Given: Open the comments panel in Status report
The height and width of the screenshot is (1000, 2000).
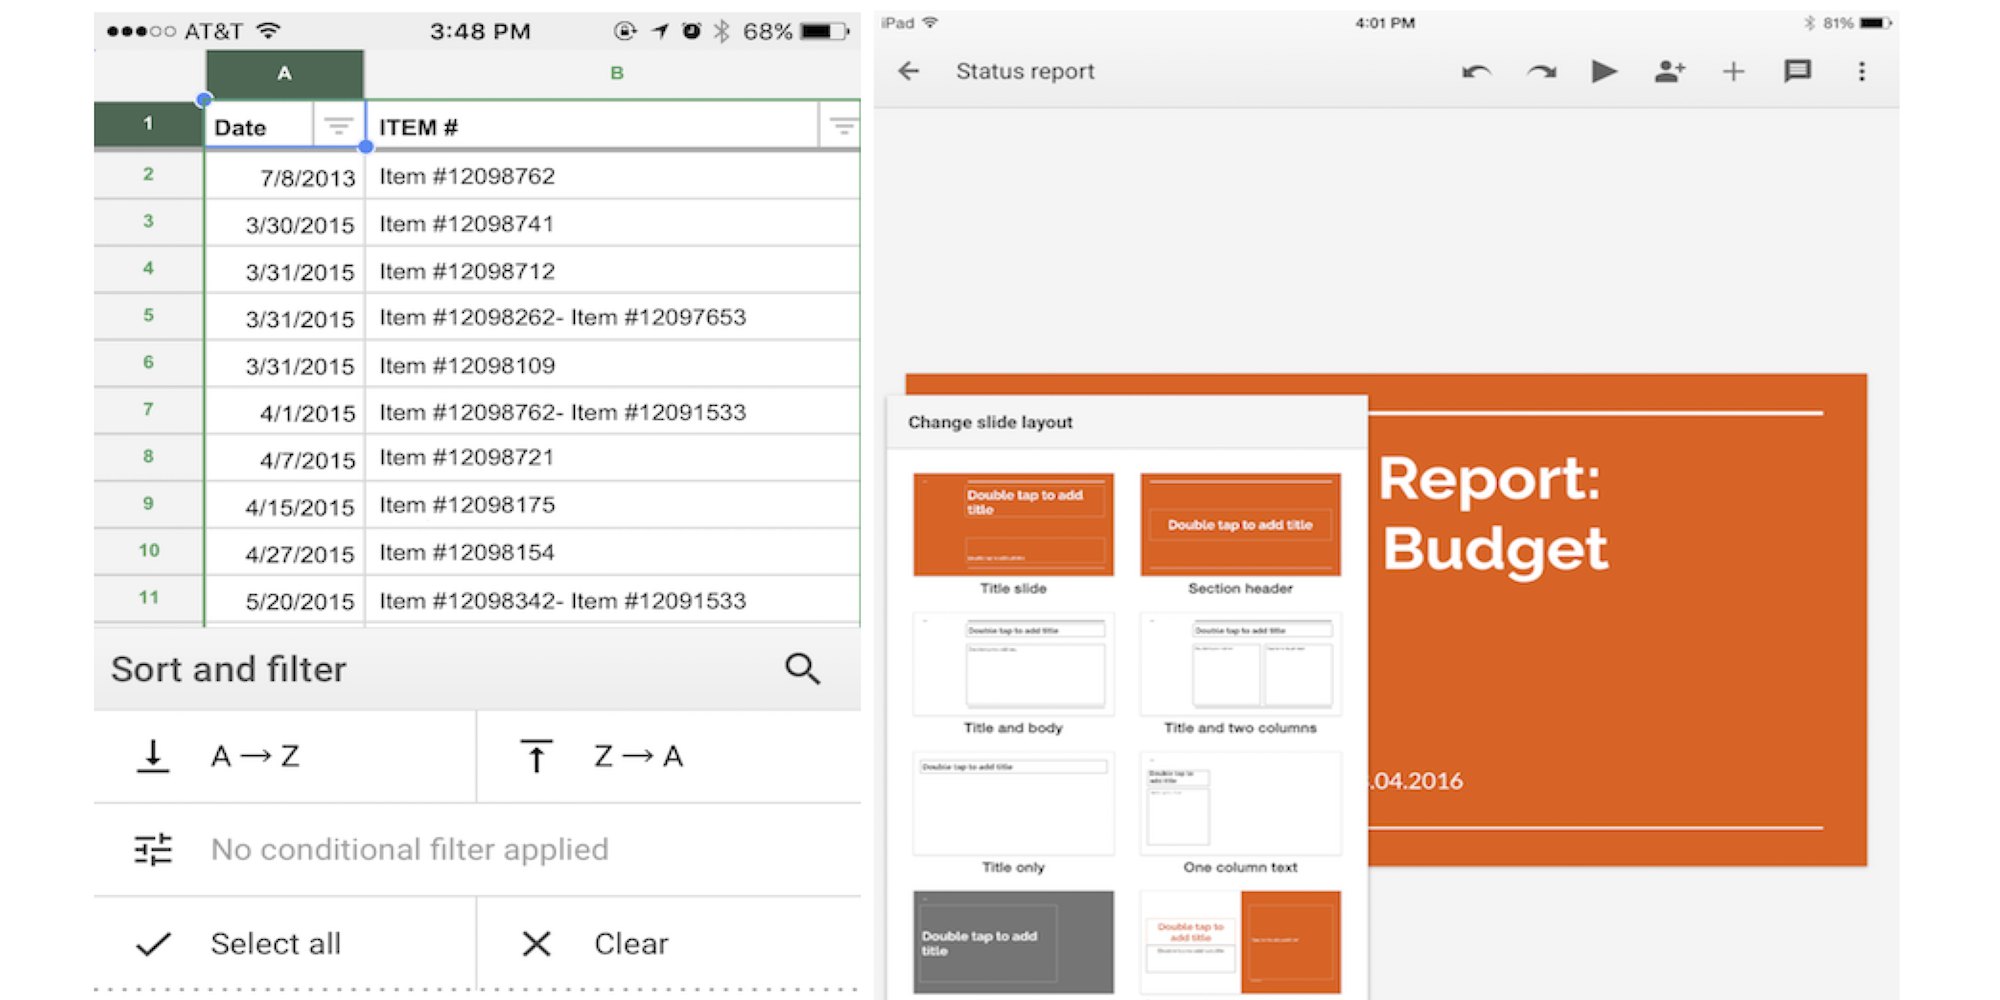Looking at the screenshot, I should pyautogui.click(x=1798, y=71).
